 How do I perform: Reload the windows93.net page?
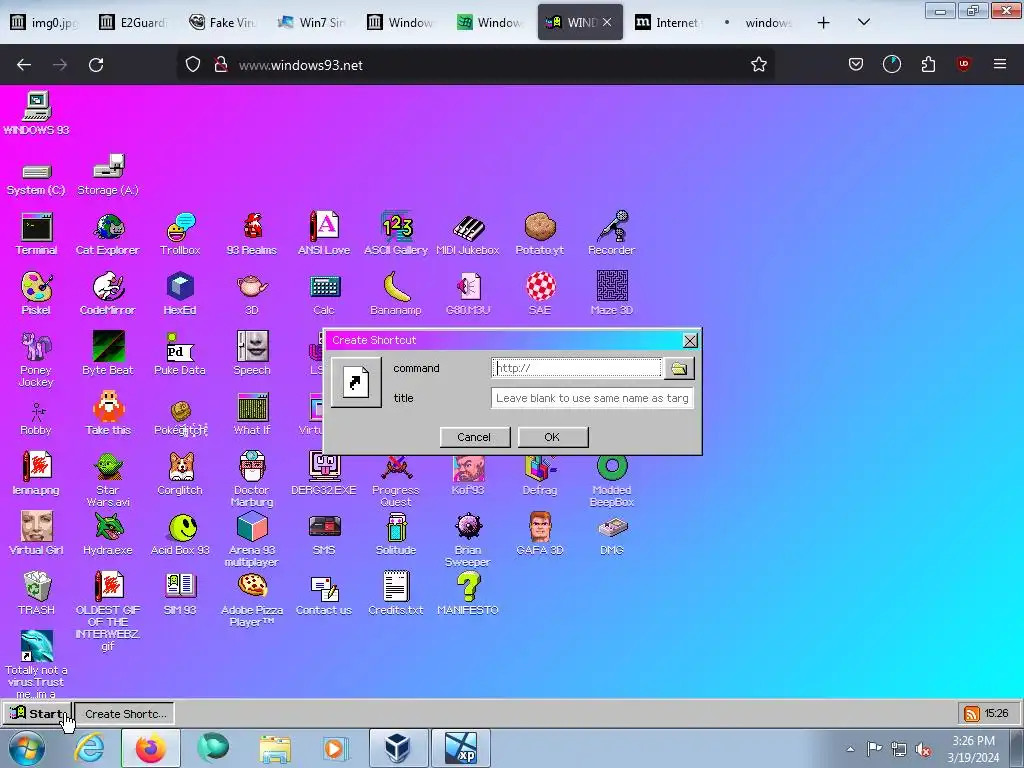coord(96,65)
